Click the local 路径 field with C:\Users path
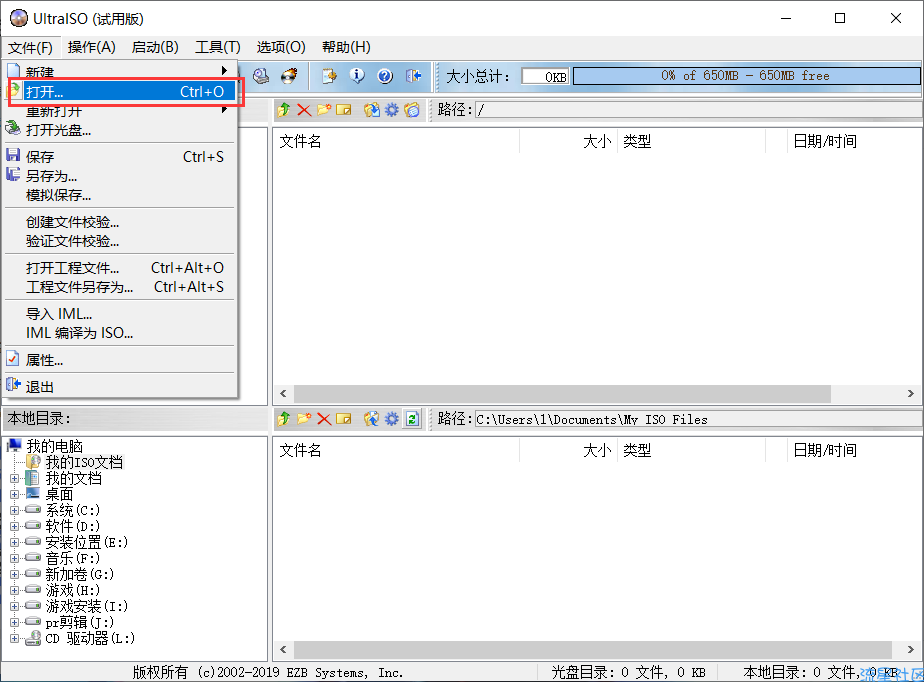 coord(698,419)
